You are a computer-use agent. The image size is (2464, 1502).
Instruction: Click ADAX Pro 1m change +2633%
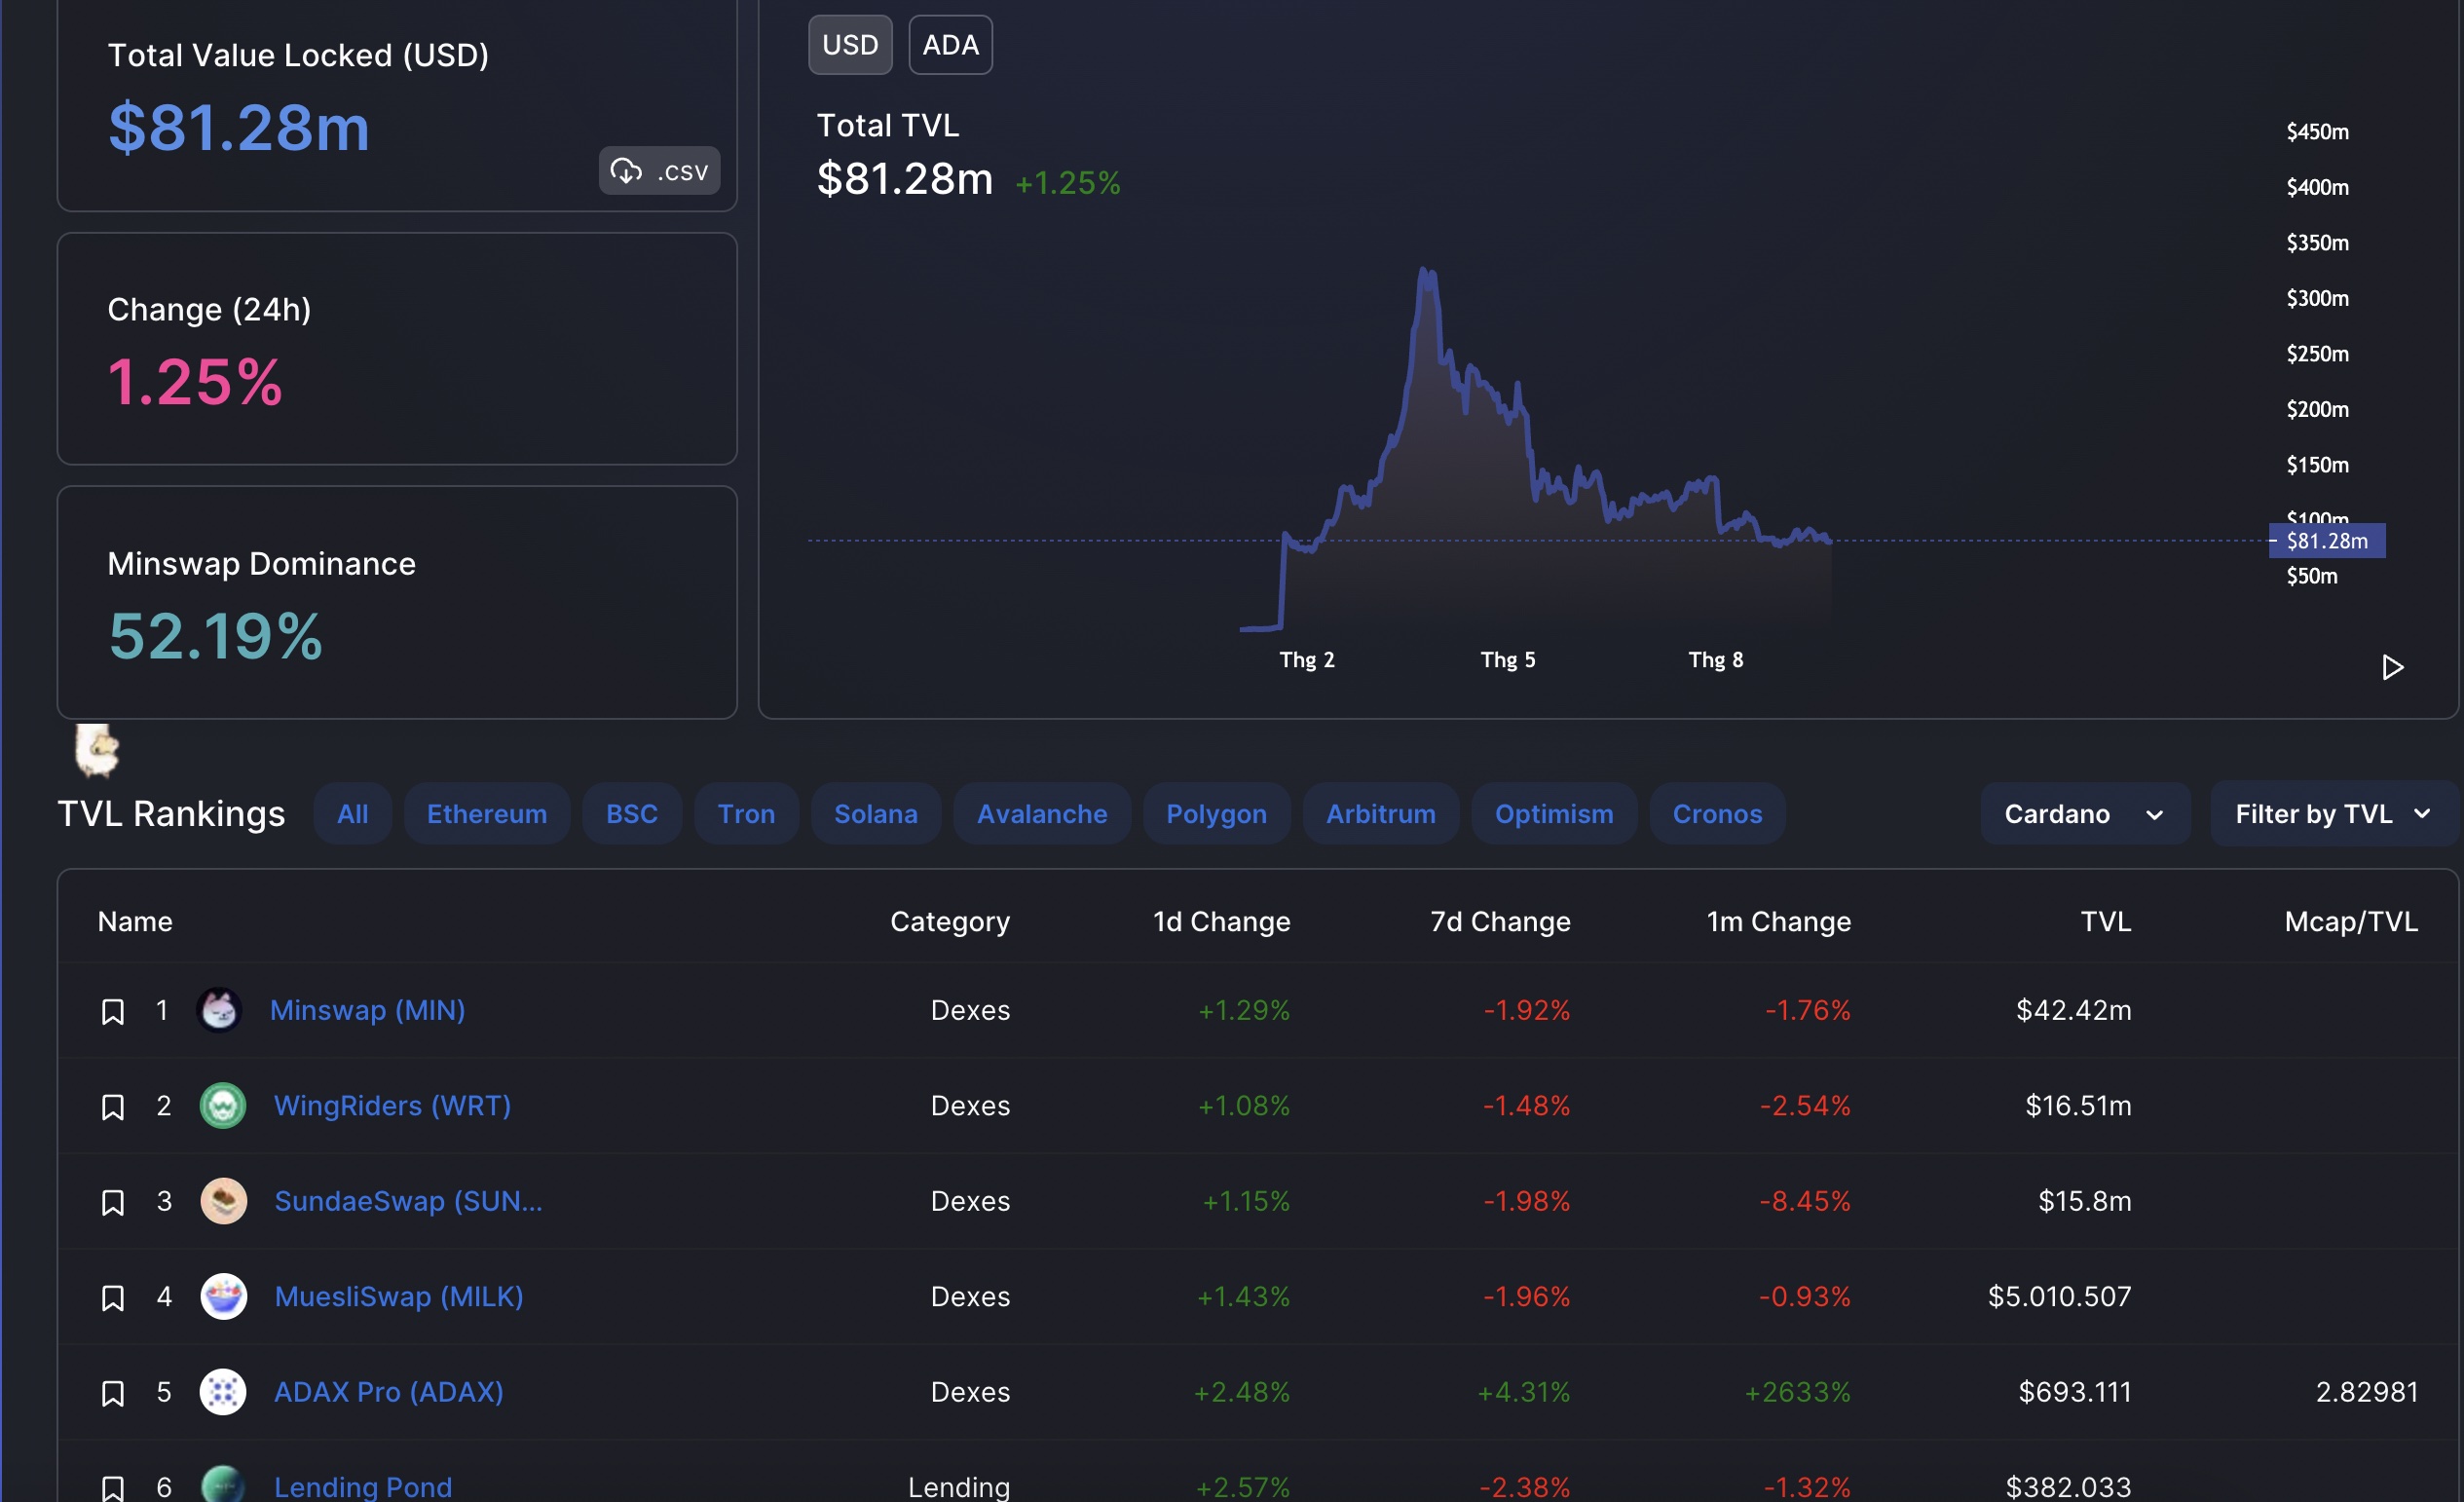(1797, 1392)
